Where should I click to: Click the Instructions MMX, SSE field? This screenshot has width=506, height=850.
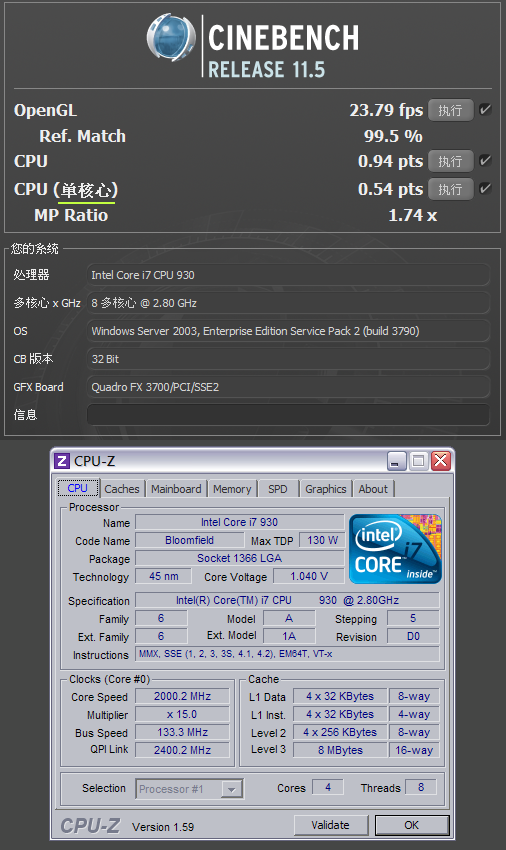pyautogui.click(x=287, y=654)
